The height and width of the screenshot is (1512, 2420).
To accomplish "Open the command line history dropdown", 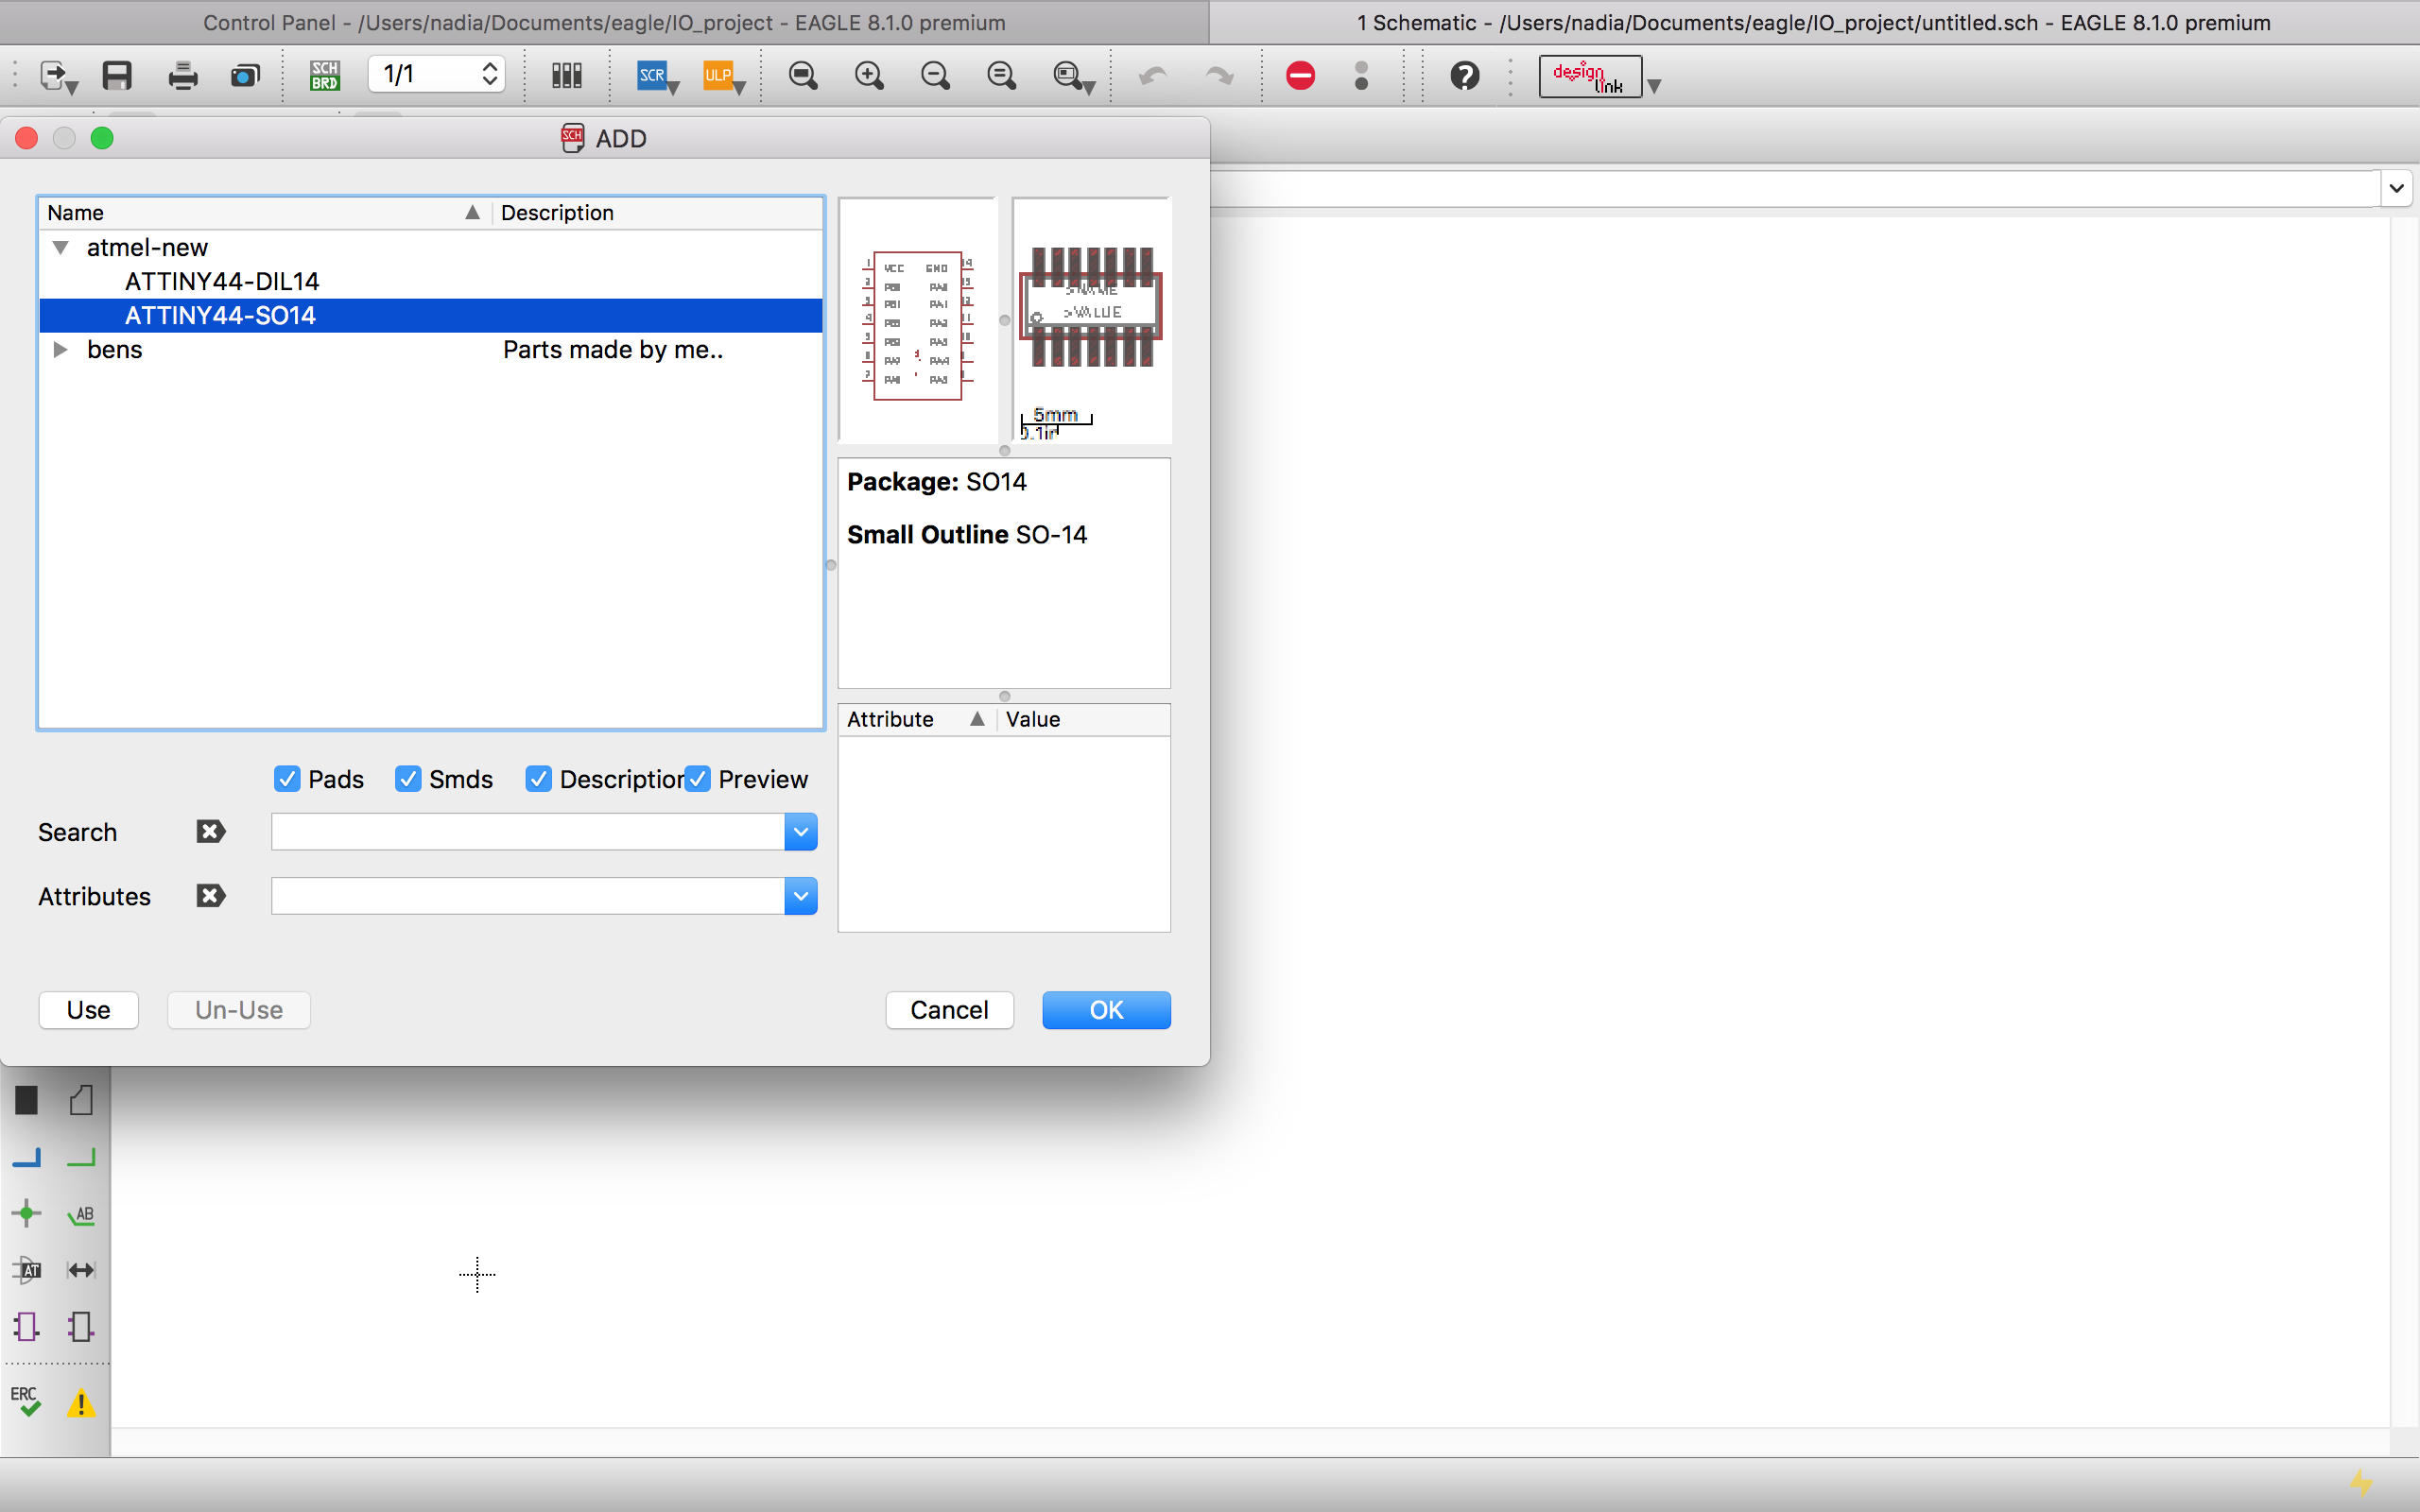I will 2396,188.
